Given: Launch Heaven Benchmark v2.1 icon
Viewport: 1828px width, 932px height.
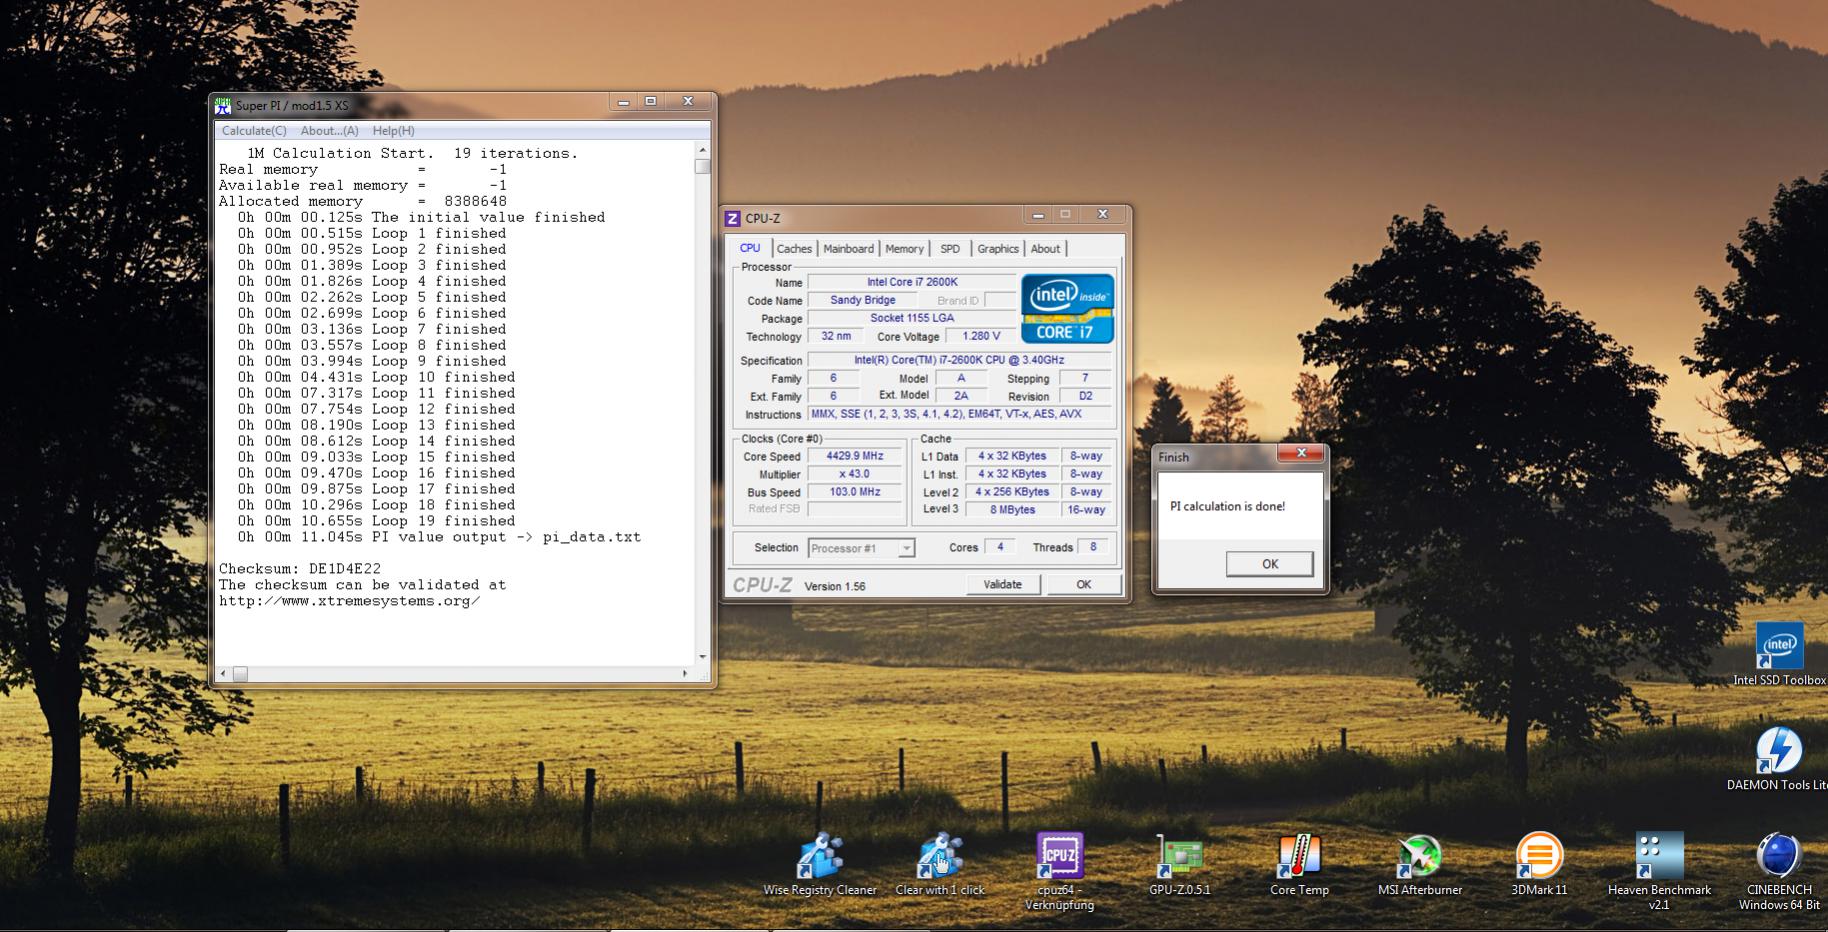Looking at the screenshot, I should tap(1659, 872).
